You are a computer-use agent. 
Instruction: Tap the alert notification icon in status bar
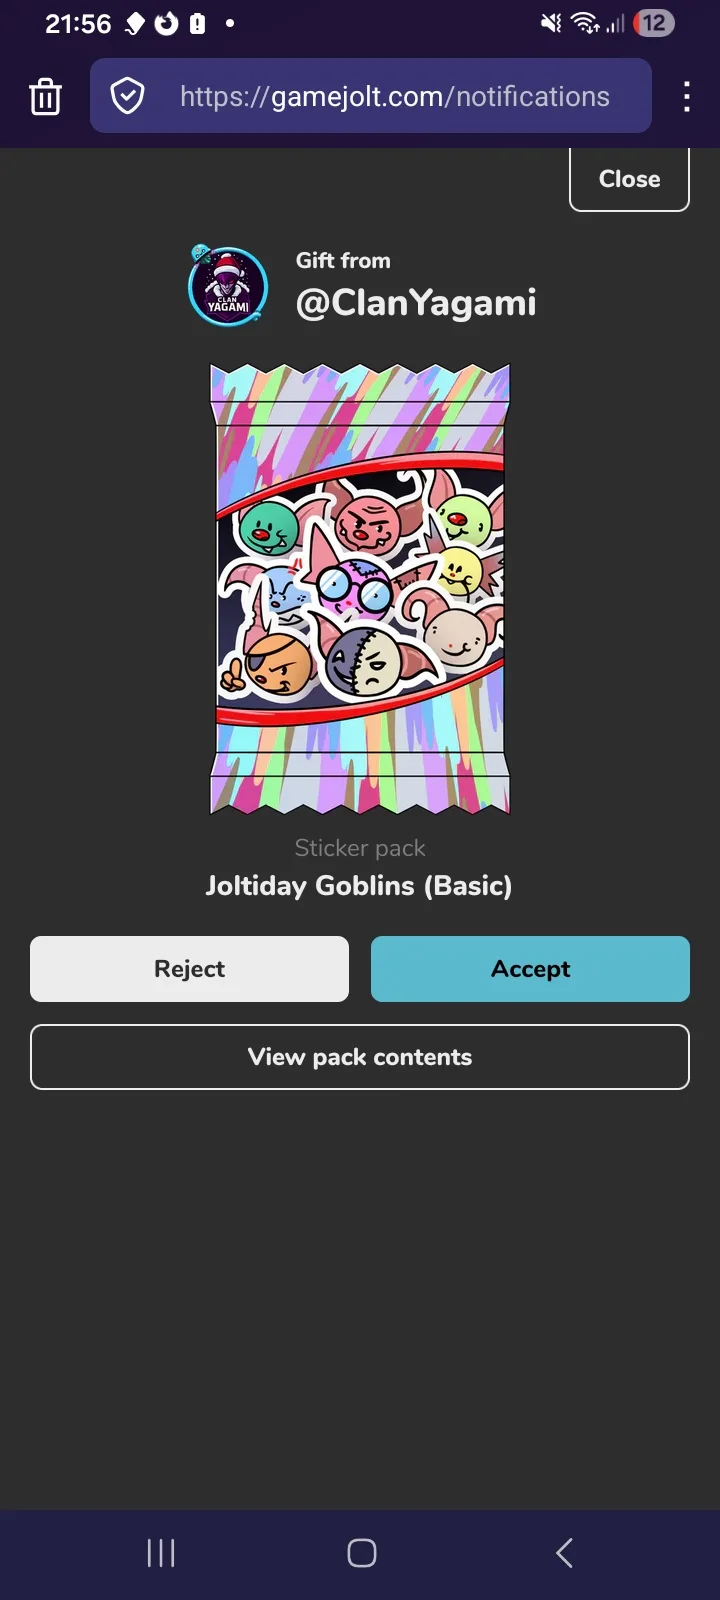point(198,23)
